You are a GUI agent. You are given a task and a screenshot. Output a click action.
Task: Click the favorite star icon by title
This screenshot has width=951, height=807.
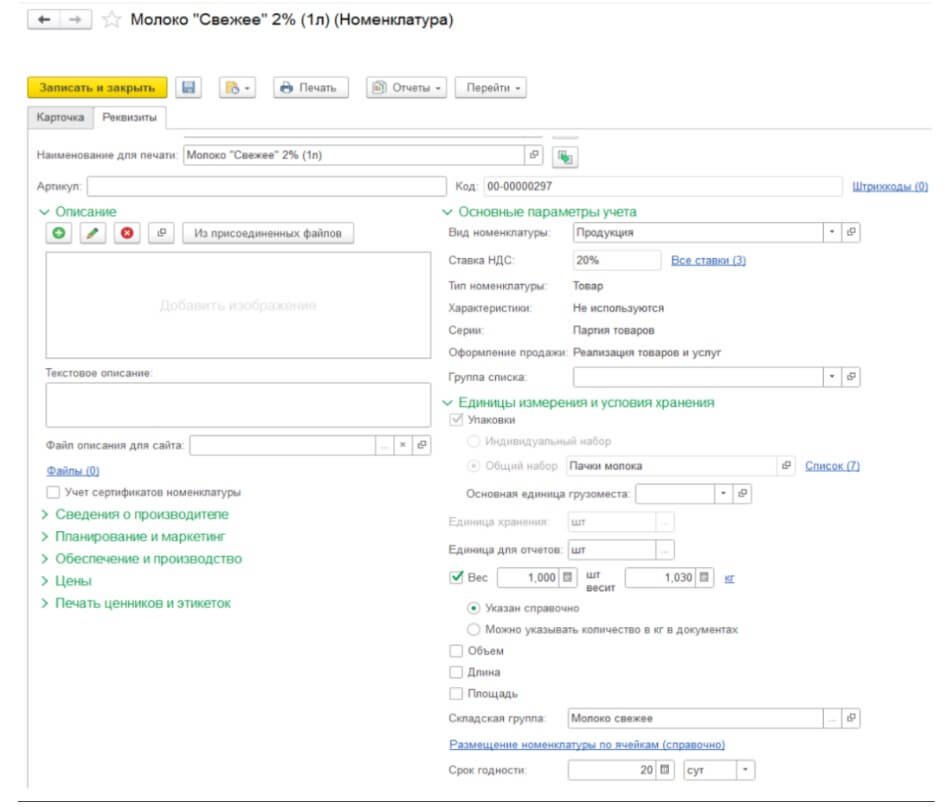[112, 21]
